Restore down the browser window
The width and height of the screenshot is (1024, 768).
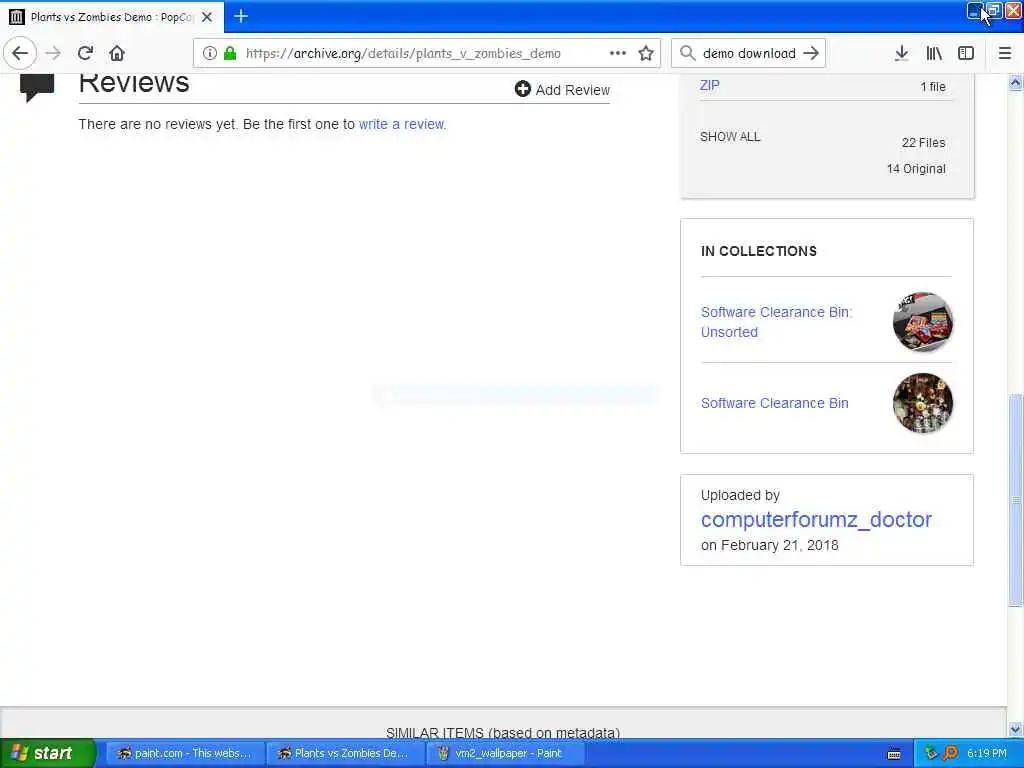click(x=994, y=11)
